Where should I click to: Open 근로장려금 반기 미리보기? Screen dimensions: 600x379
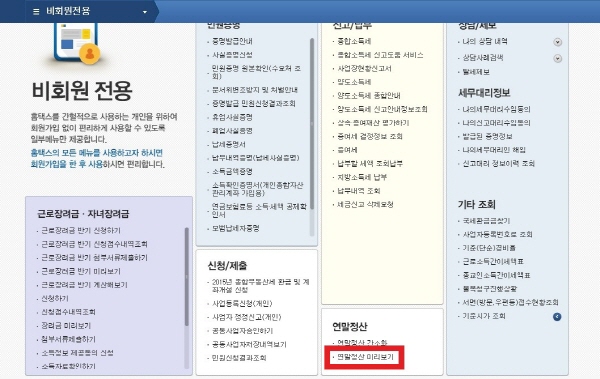click(x=81, y=271)
